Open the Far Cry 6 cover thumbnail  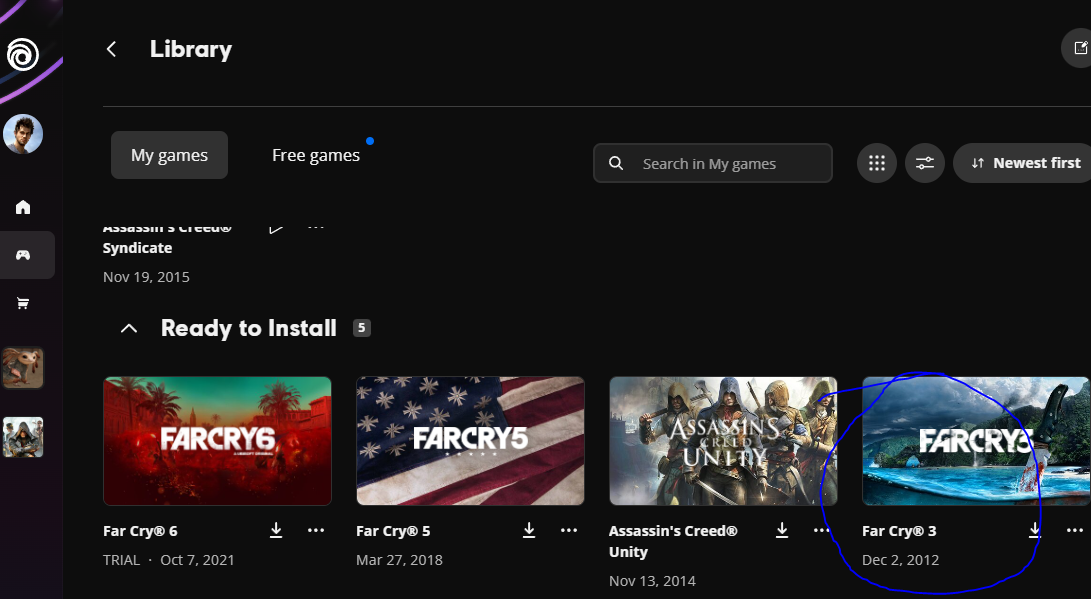(217, 441)
